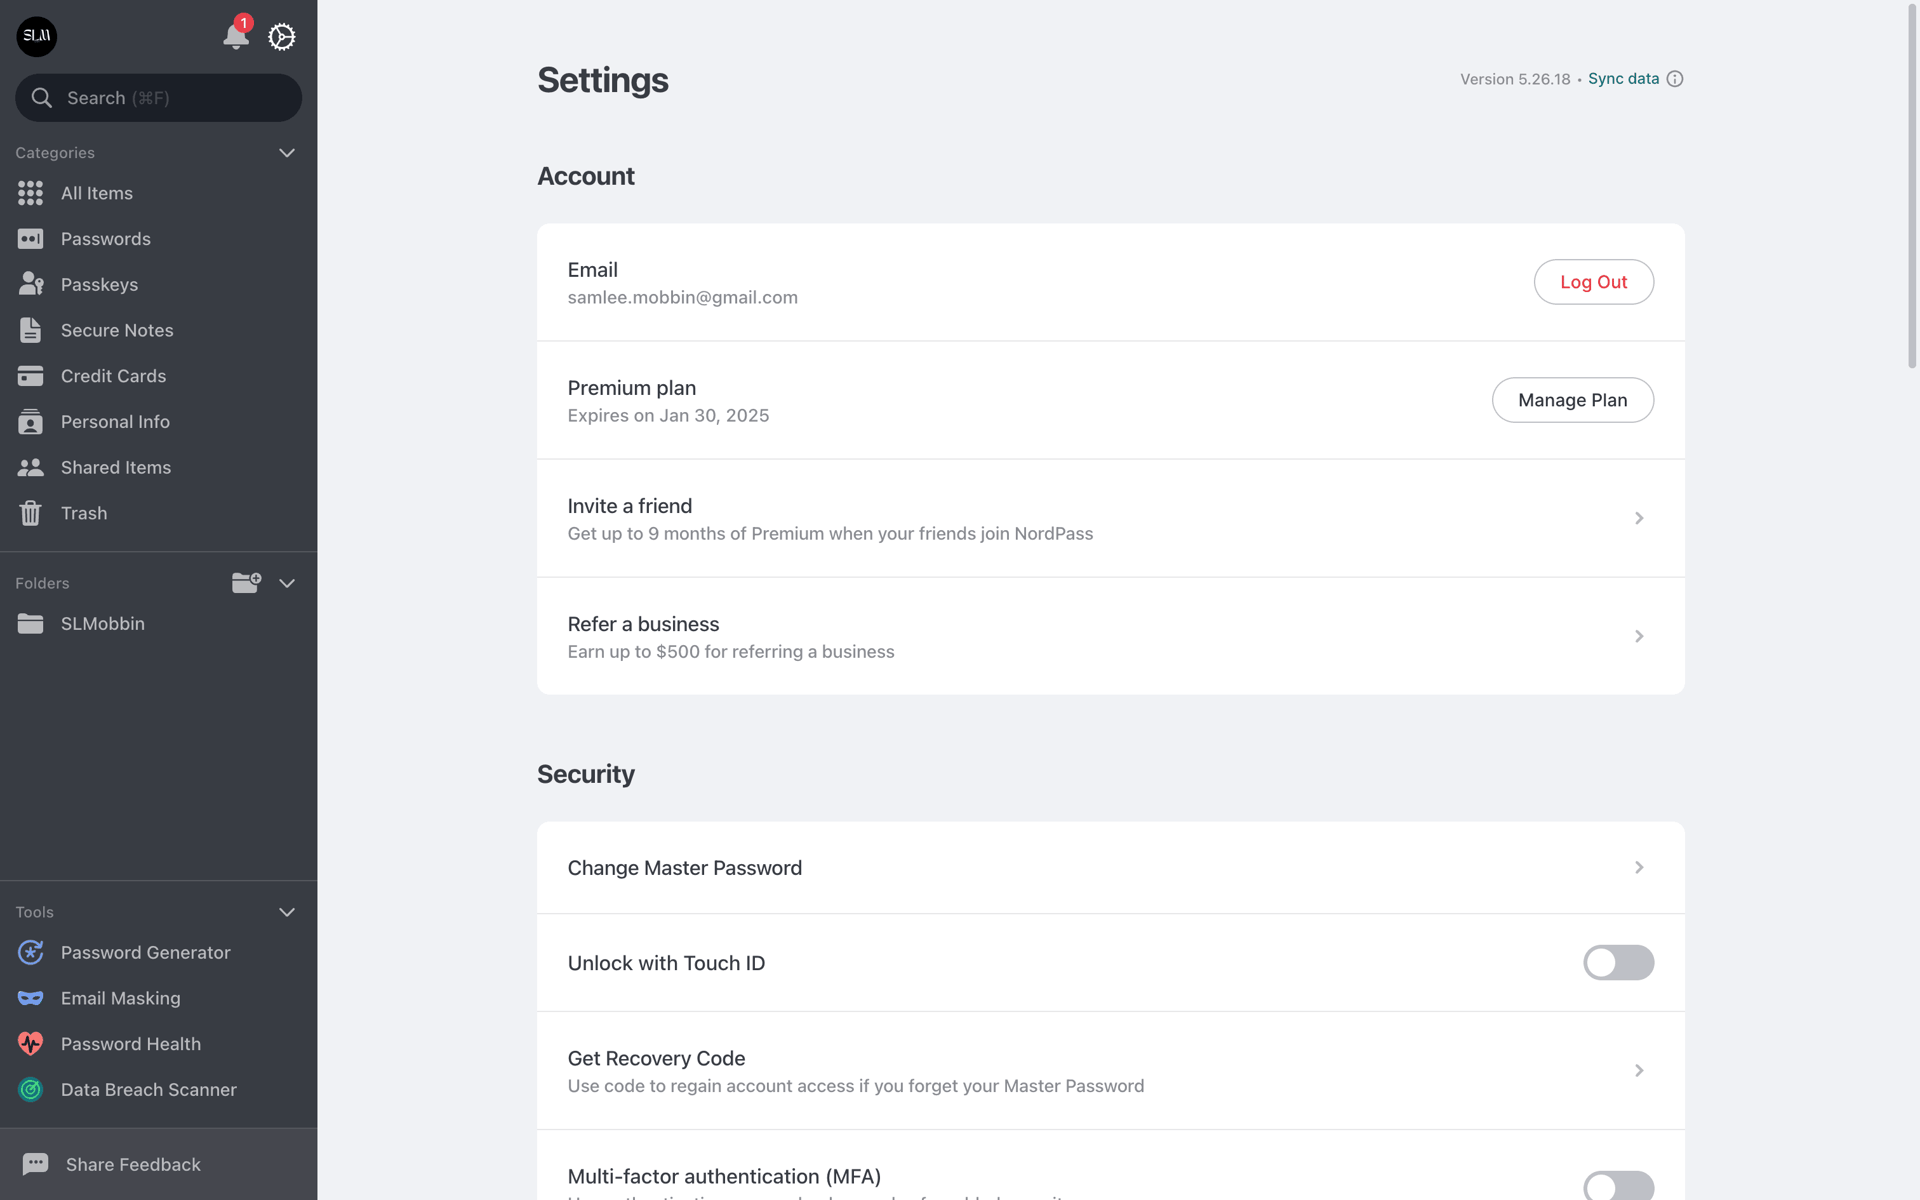Click the Personal Info icon
The width and height of the screenshot is (1920, 1200).
30,422
